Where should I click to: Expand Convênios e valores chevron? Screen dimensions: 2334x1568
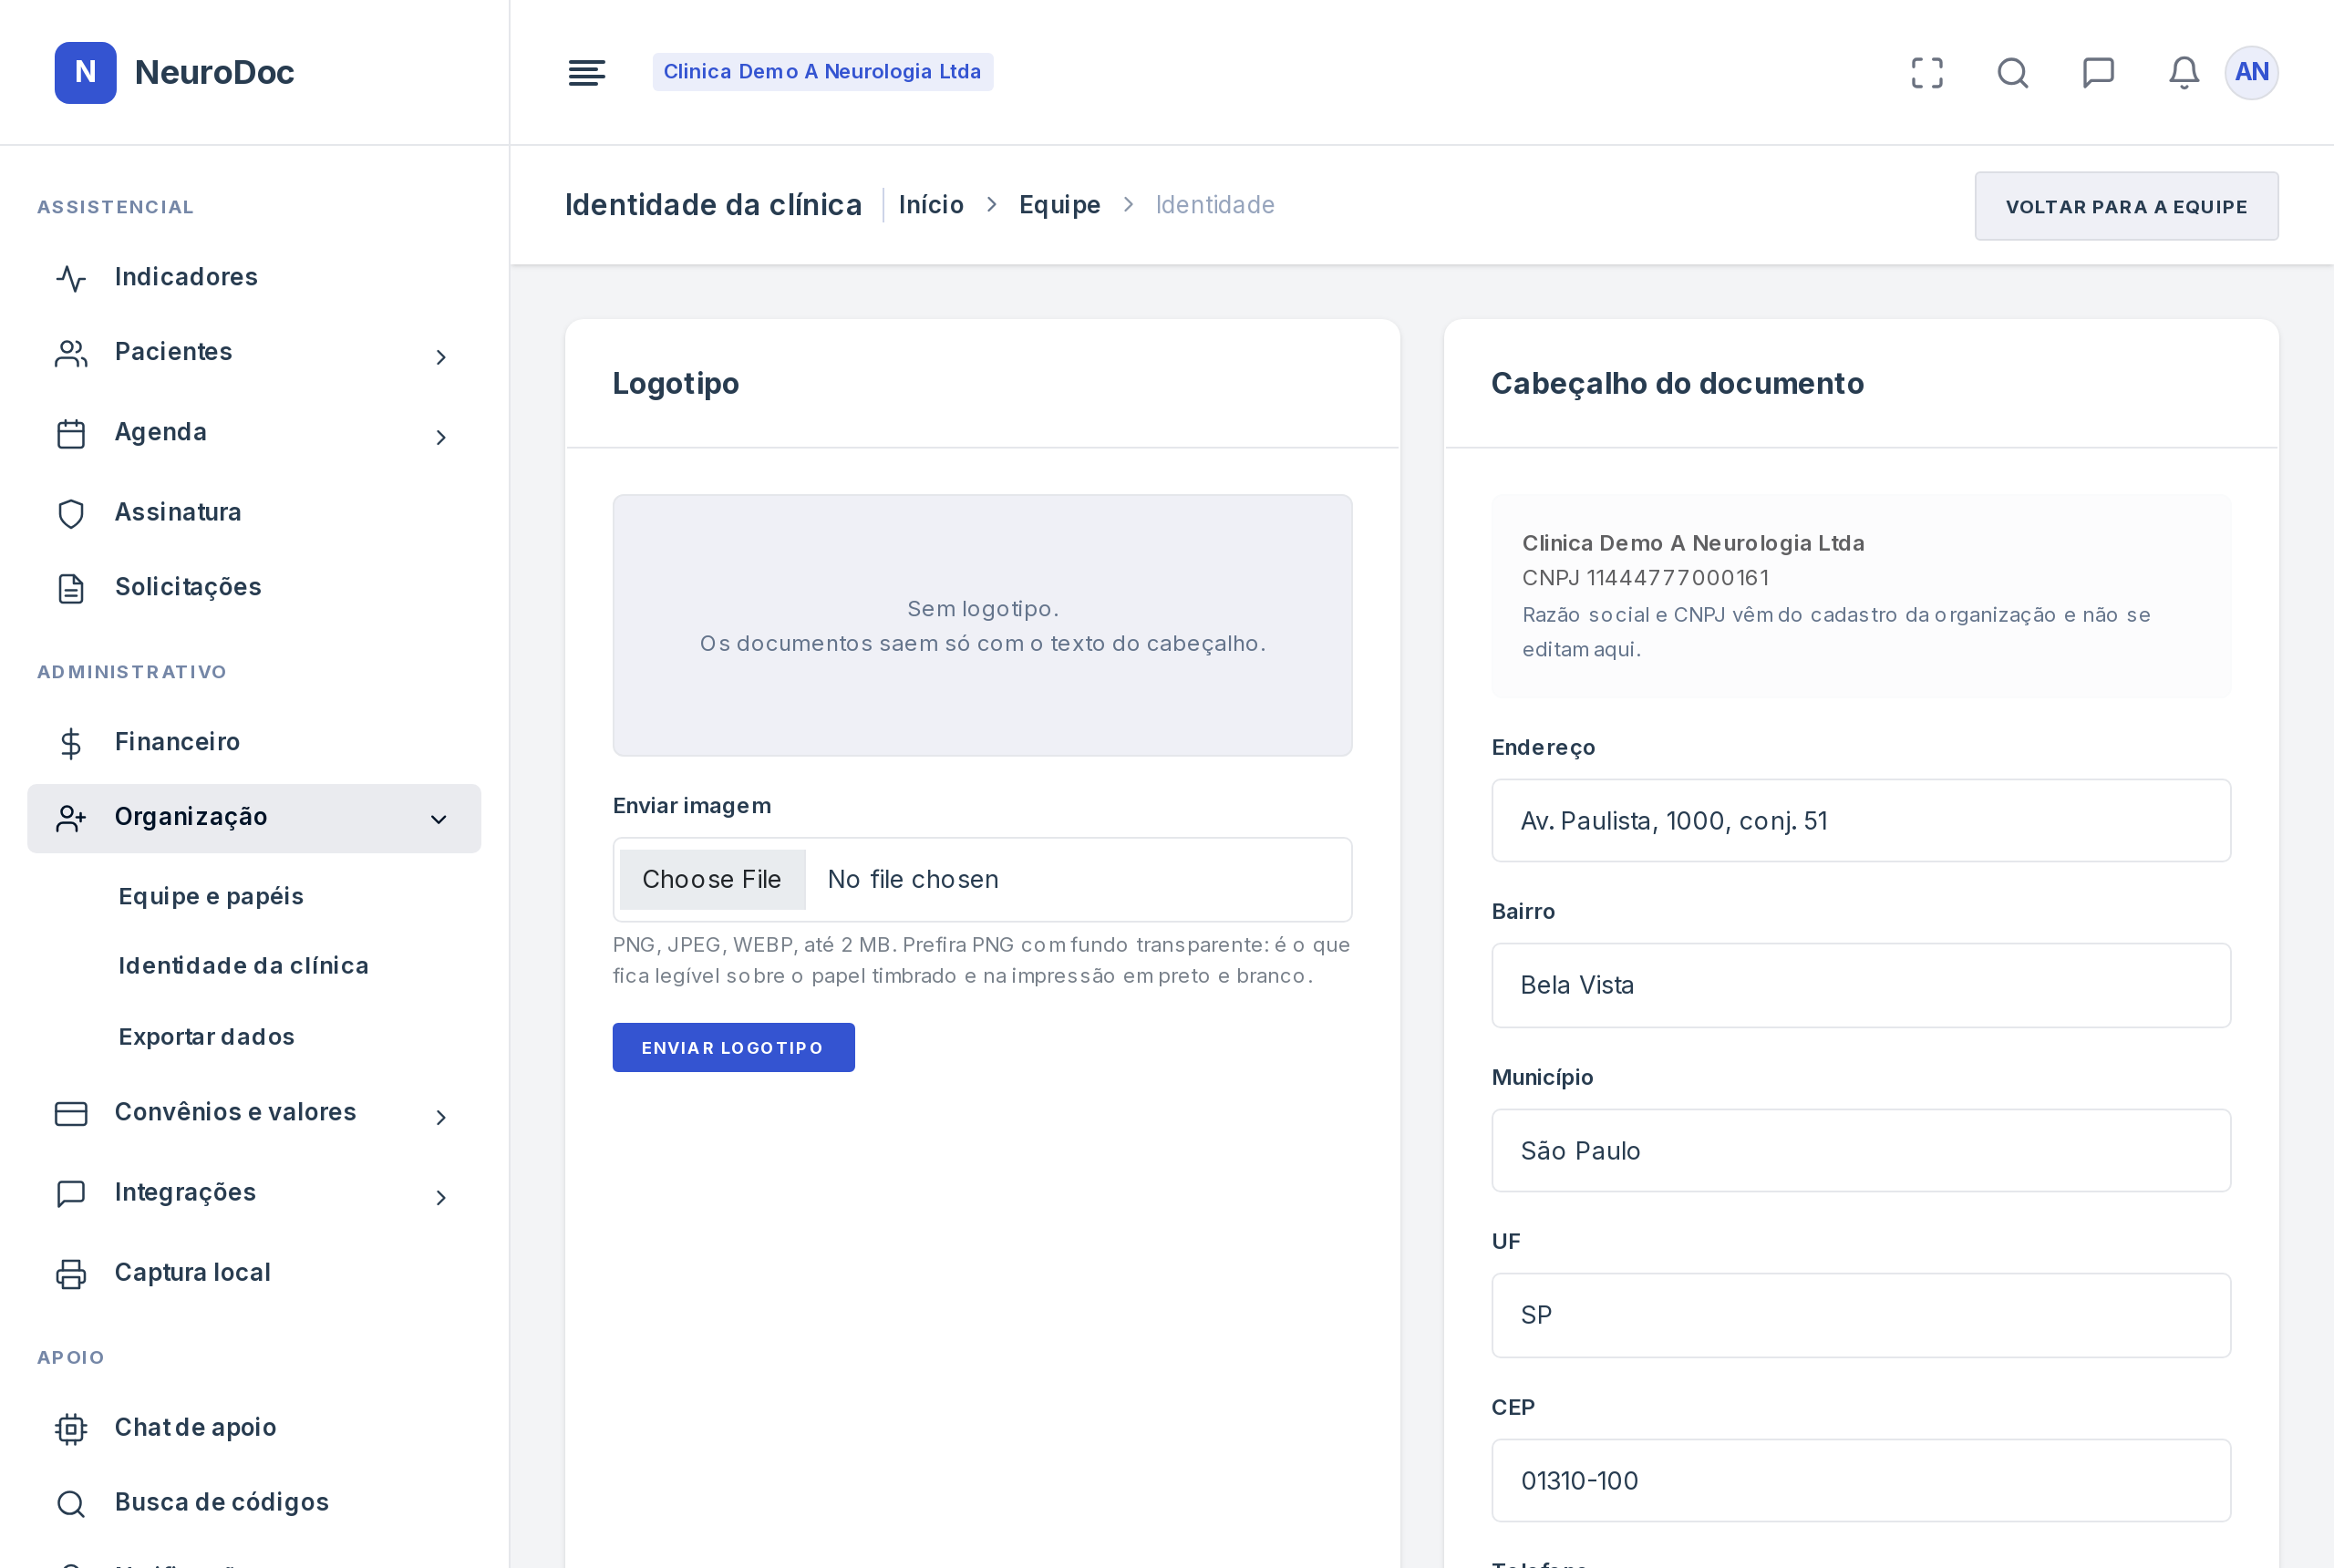coord(440,1117)
